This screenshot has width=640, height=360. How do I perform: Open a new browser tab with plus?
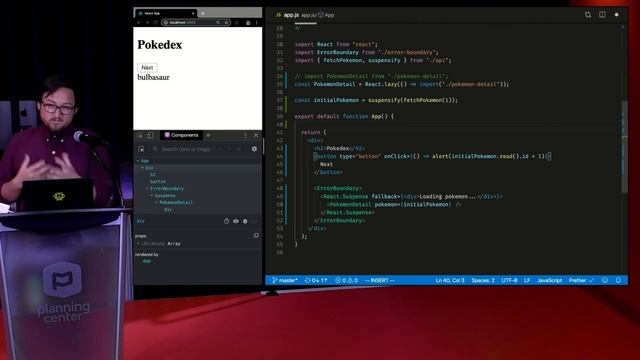pos(203,13)
